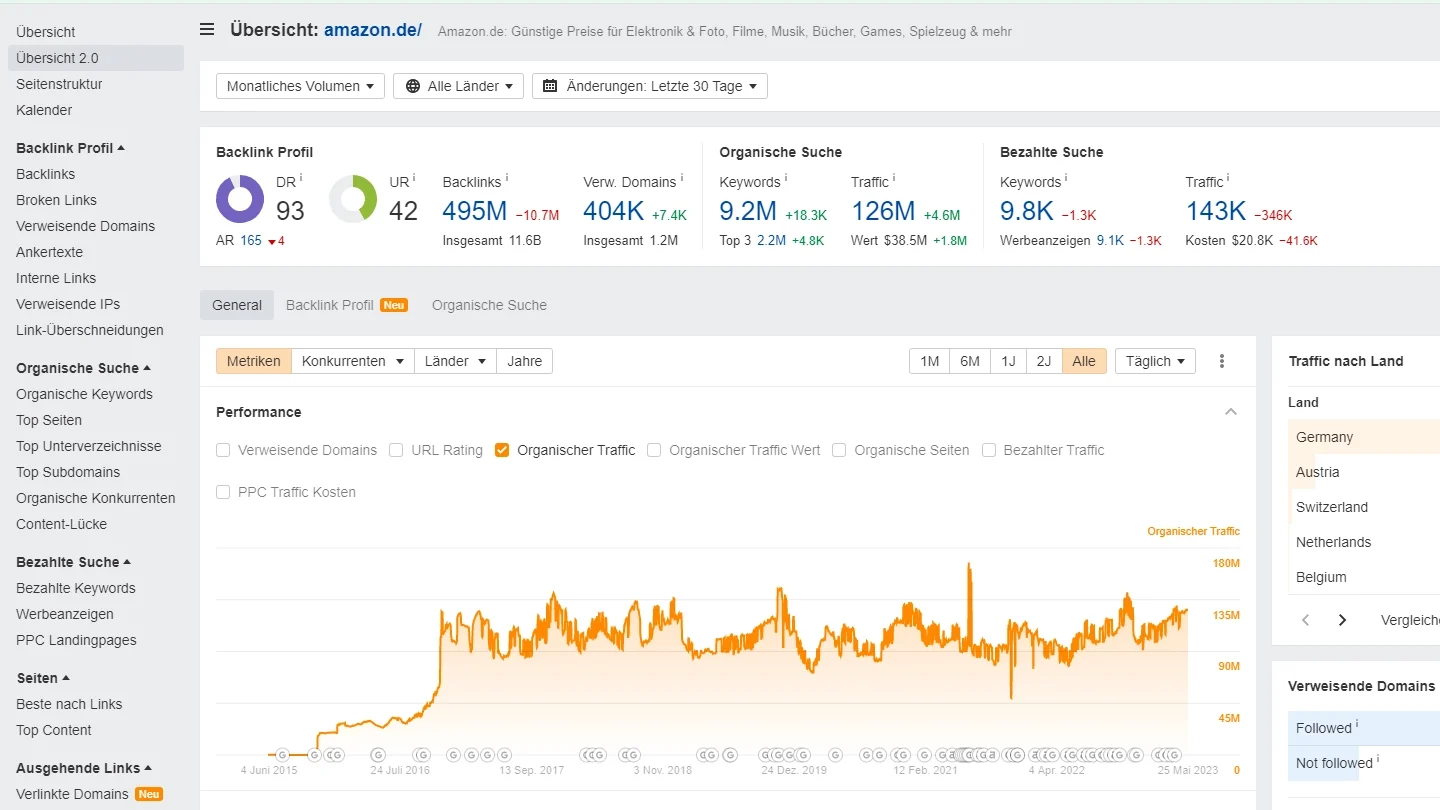The image size is (1440, 810).
Task: Open the Konkurrenten dropdown
Action: coord(353,361)
